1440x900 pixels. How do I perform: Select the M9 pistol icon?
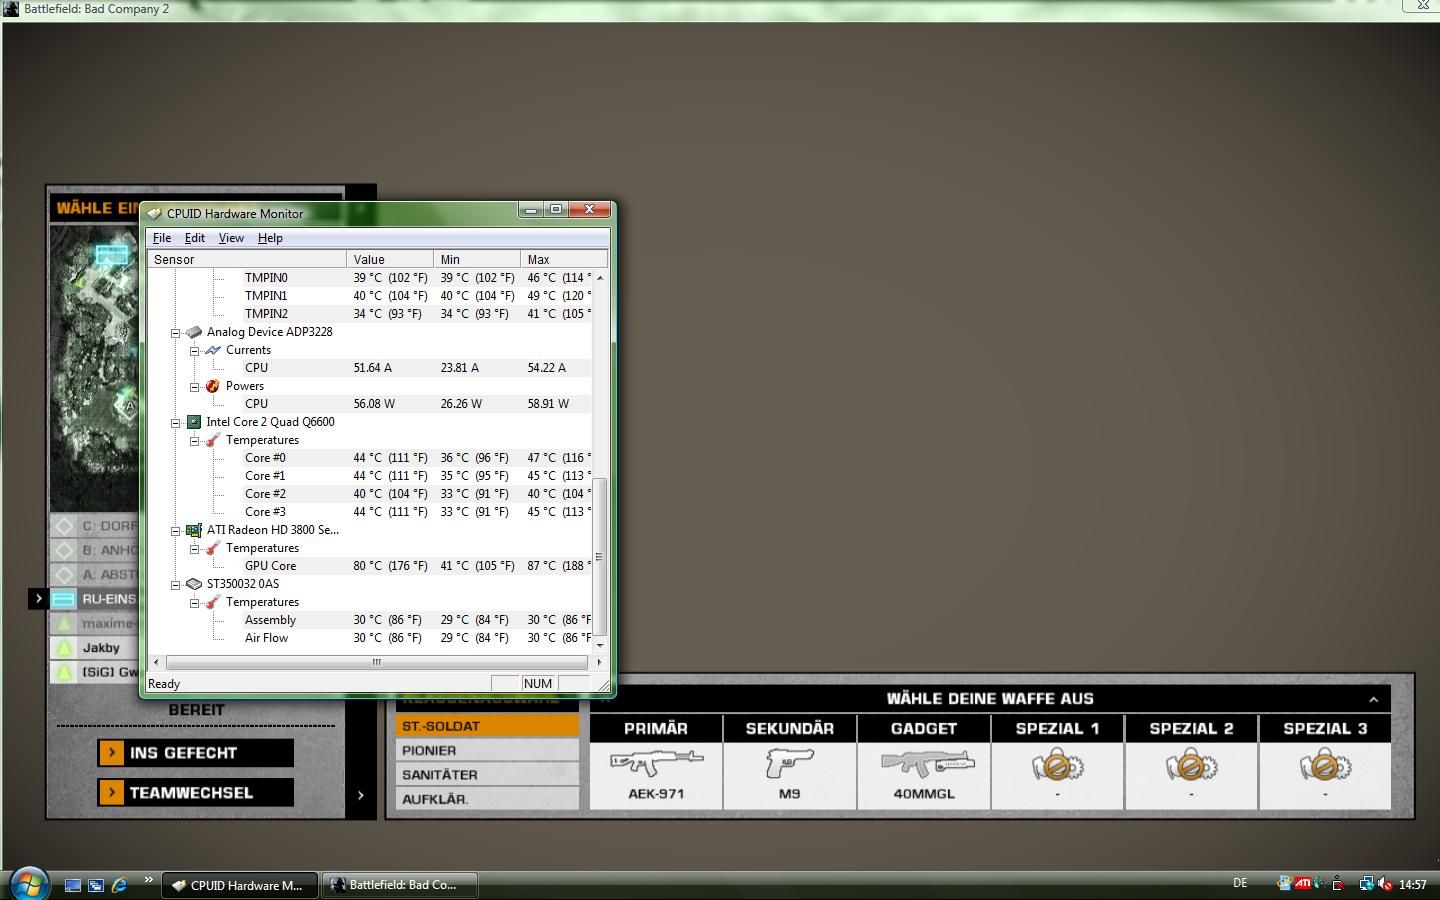(x=790, y=765)
